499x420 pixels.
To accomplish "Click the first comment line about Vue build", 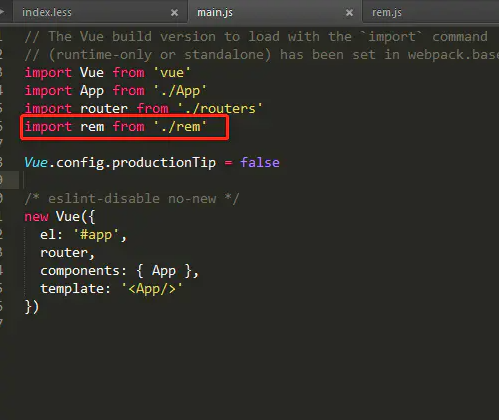I will pos(256,37).
